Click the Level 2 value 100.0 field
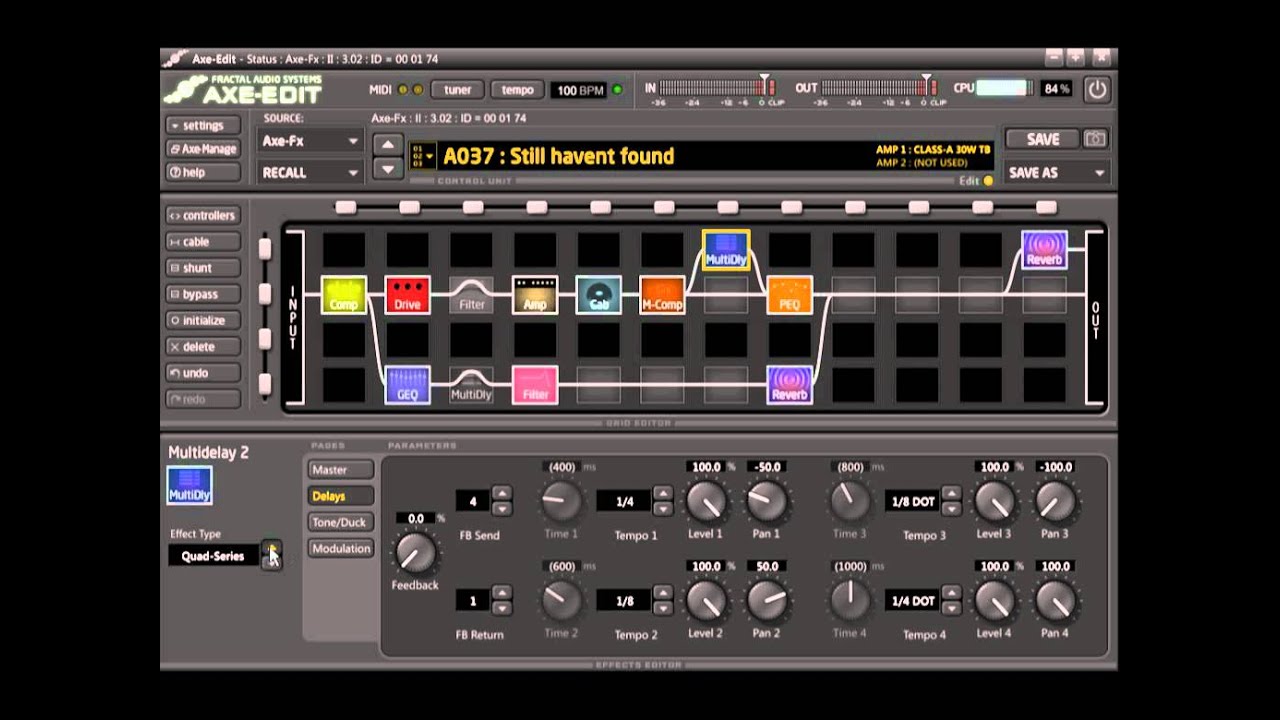 pos(706,566)
